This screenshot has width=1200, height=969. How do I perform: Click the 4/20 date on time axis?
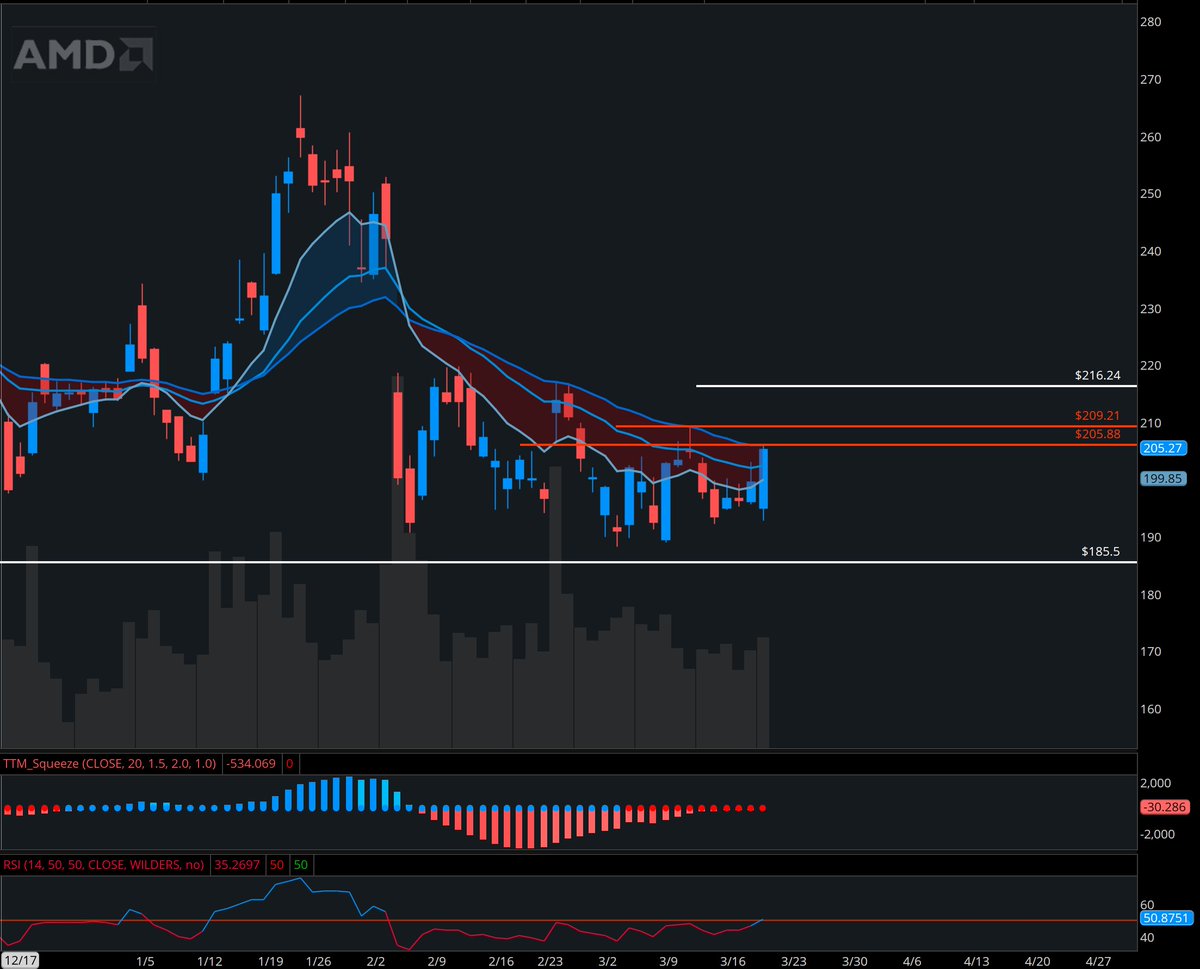[x=1035, y=960]
